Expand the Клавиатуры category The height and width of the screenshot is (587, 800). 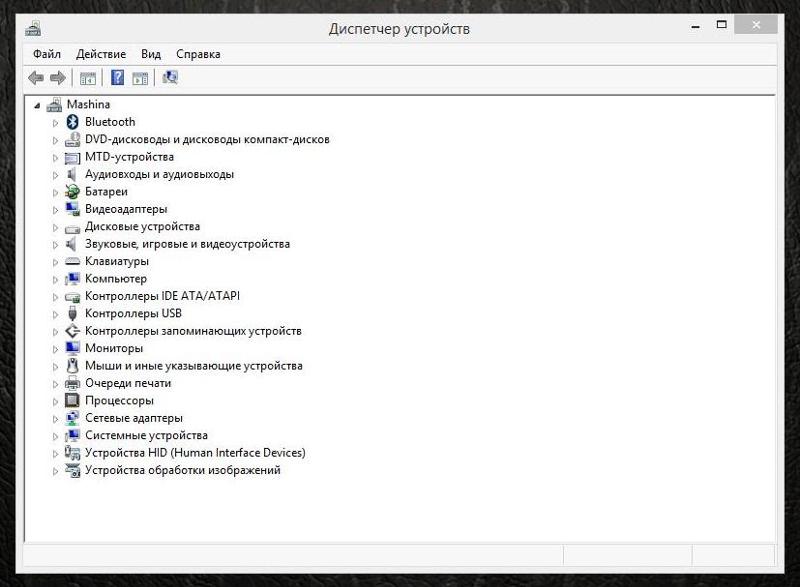[x=55, y=262]
